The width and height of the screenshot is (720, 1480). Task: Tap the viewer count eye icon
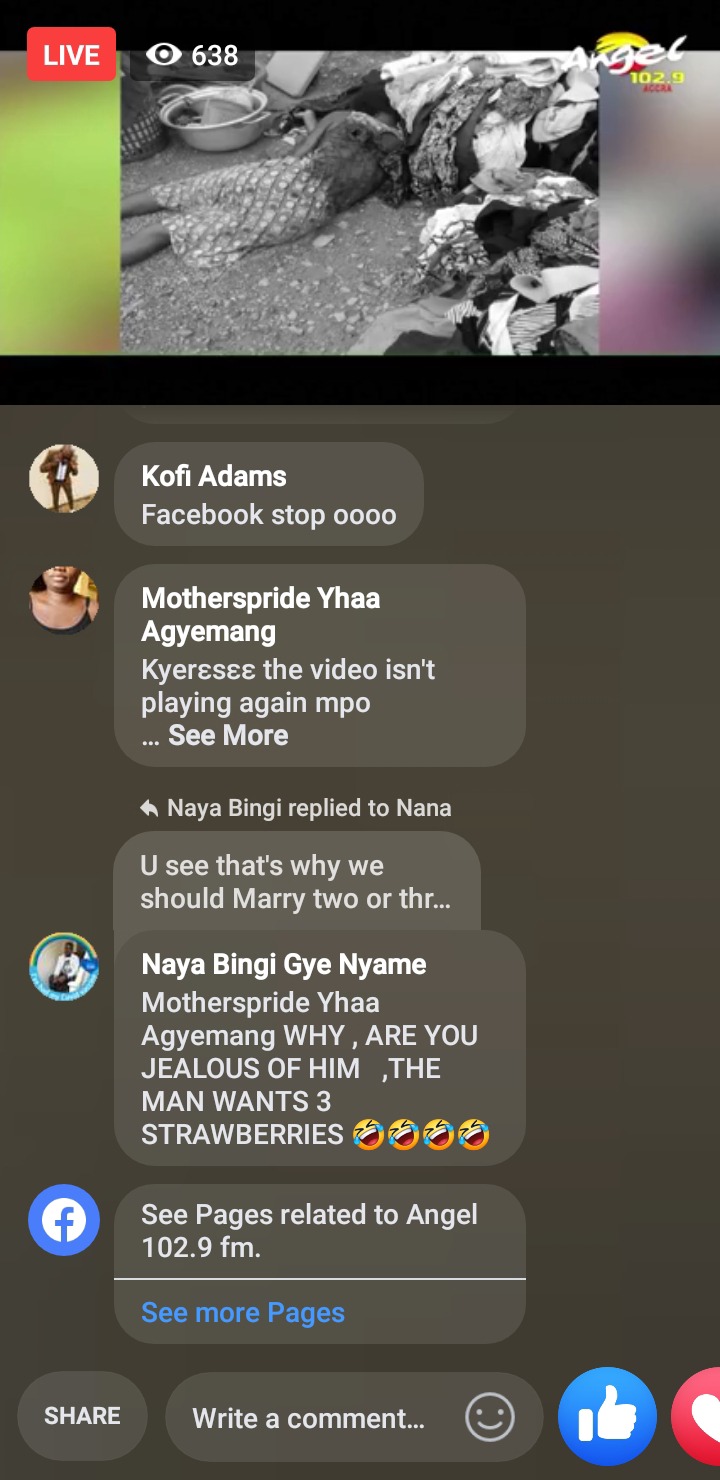tap(164, 54)
